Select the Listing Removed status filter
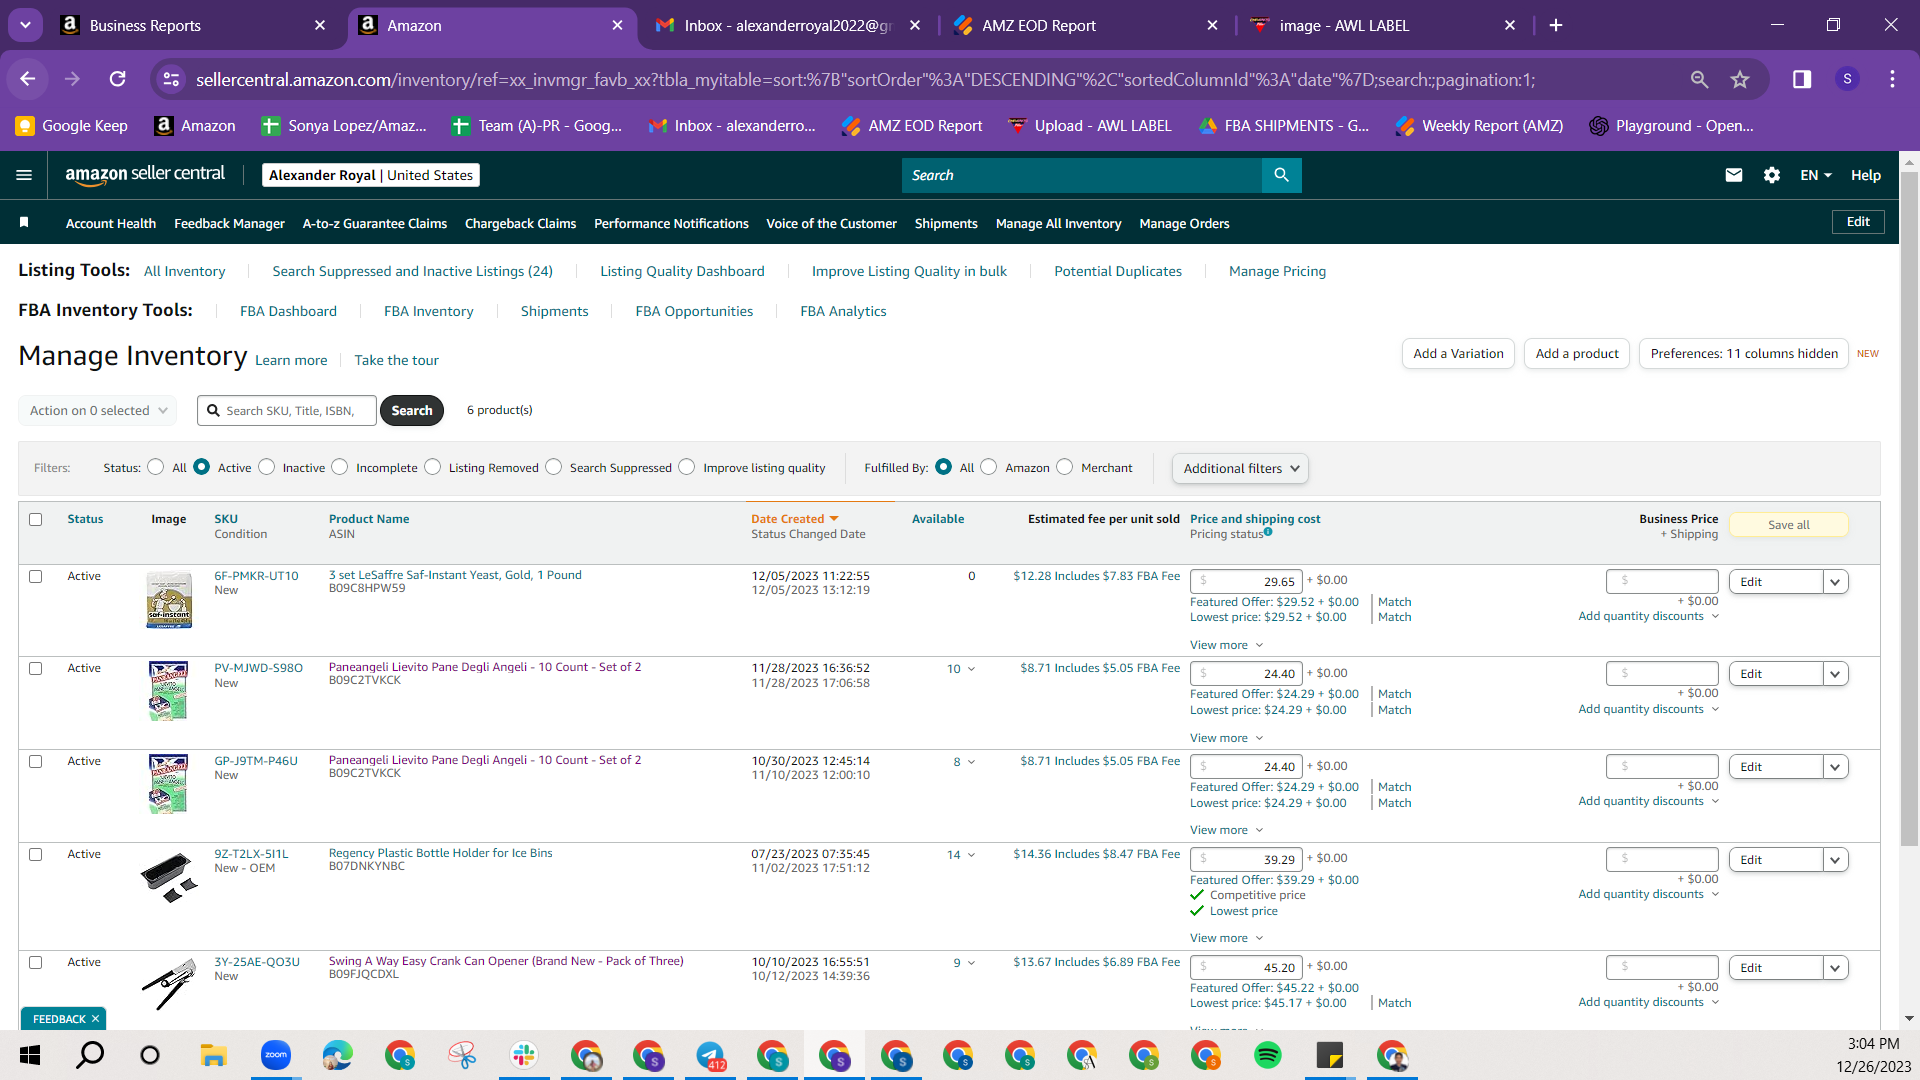The height and width of the screenshot is (1080, 1920). pyautogui.click(x=433, y=467)
